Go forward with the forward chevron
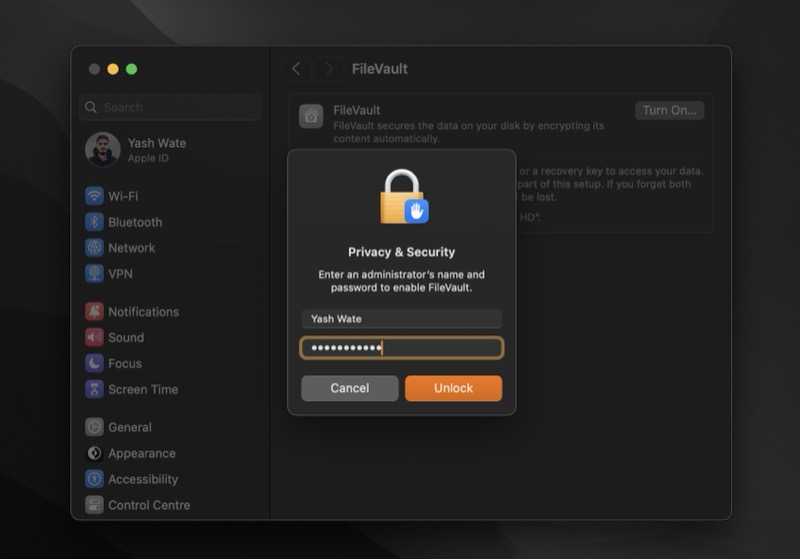Viewport: 800px width, 559px height. [329, 69]
